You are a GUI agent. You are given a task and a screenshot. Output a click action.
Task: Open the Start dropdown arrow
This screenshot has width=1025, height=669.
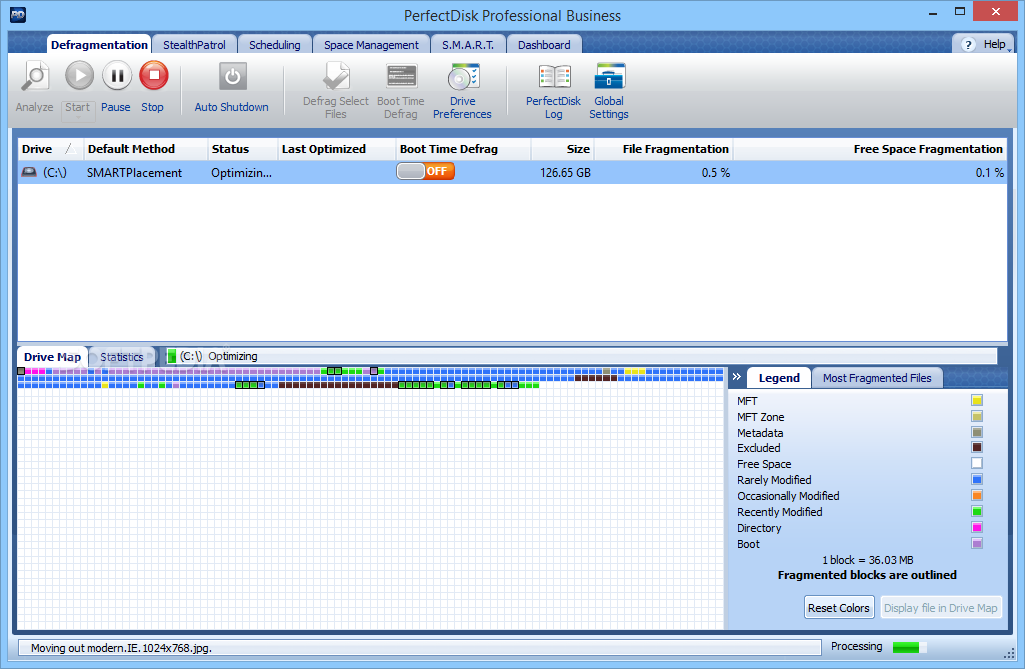[x=78, y=118]
